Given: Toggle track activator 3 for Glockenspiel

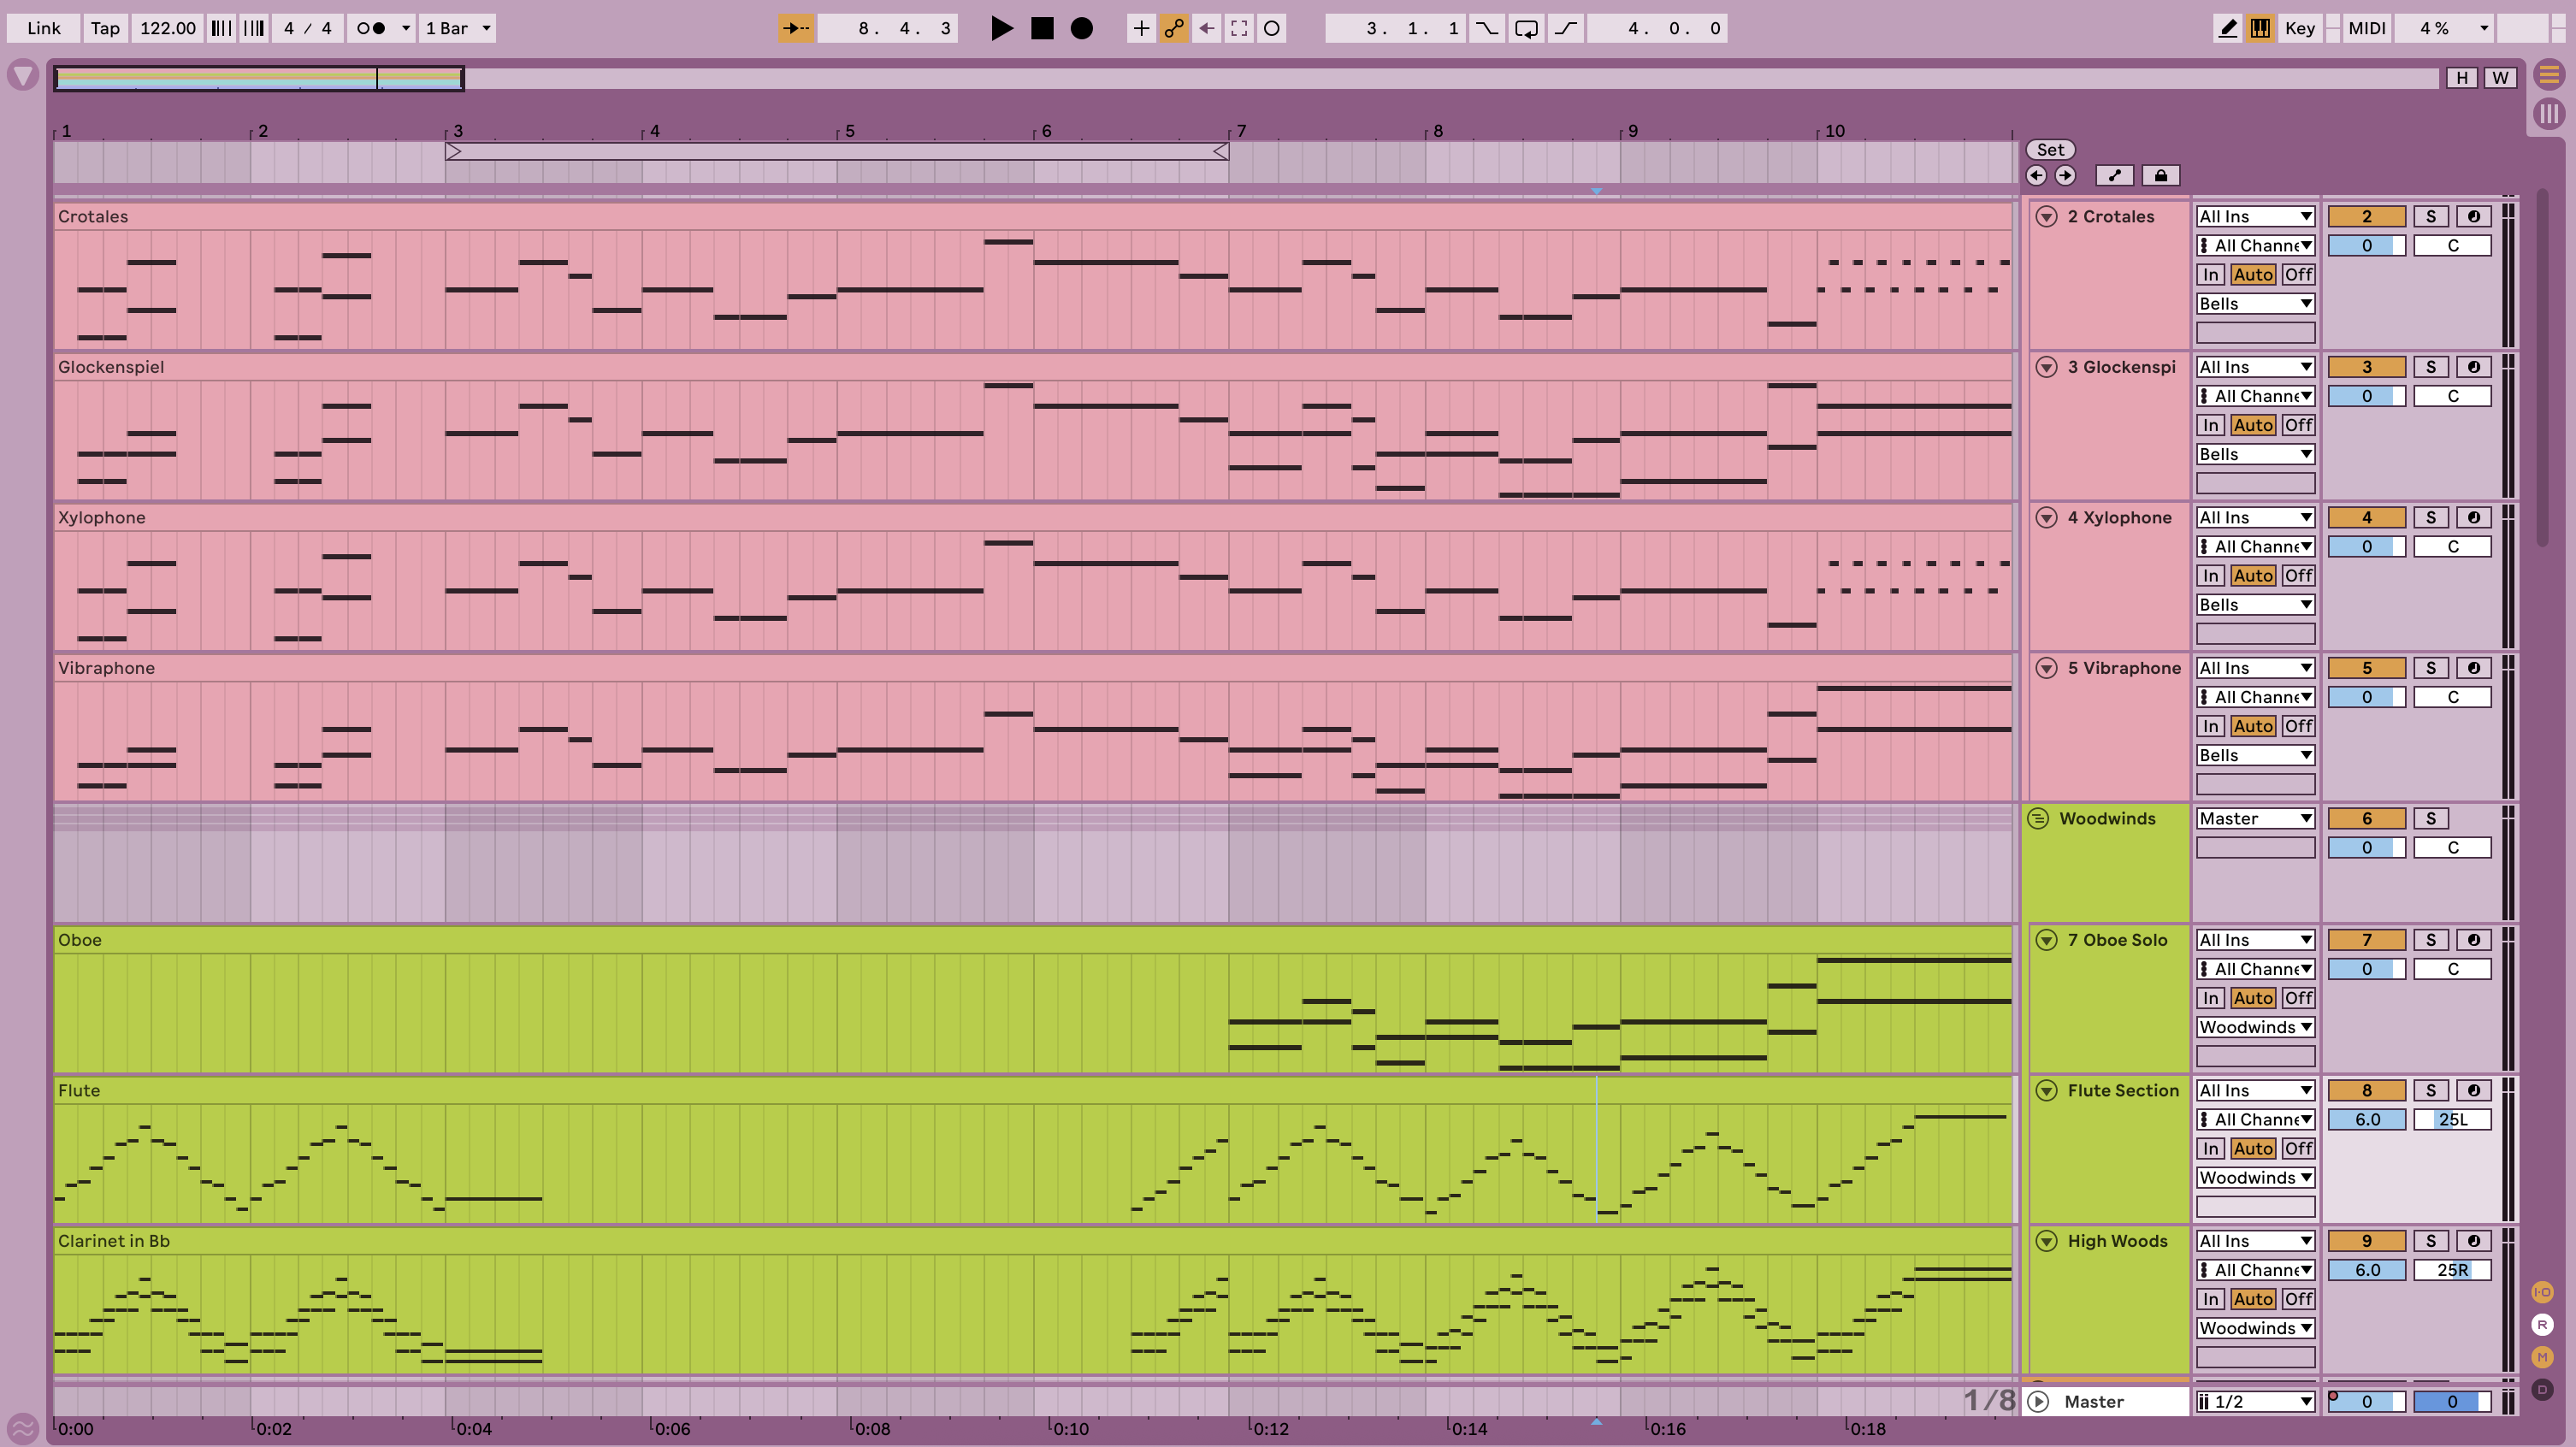Looking at the screenshot, I should (2366, 367).
